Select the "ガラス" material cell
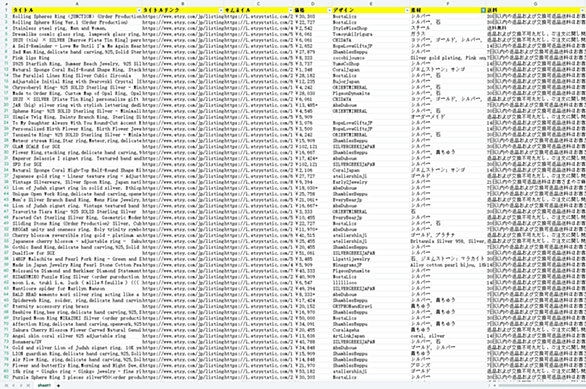 [448, 34]
